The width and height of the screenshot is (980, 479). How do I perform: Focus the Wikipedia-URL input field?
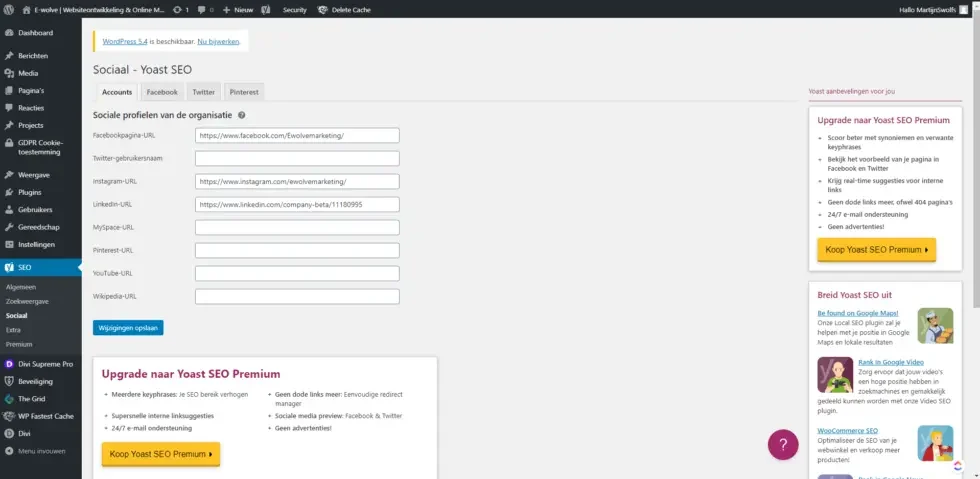click(297, 296)
